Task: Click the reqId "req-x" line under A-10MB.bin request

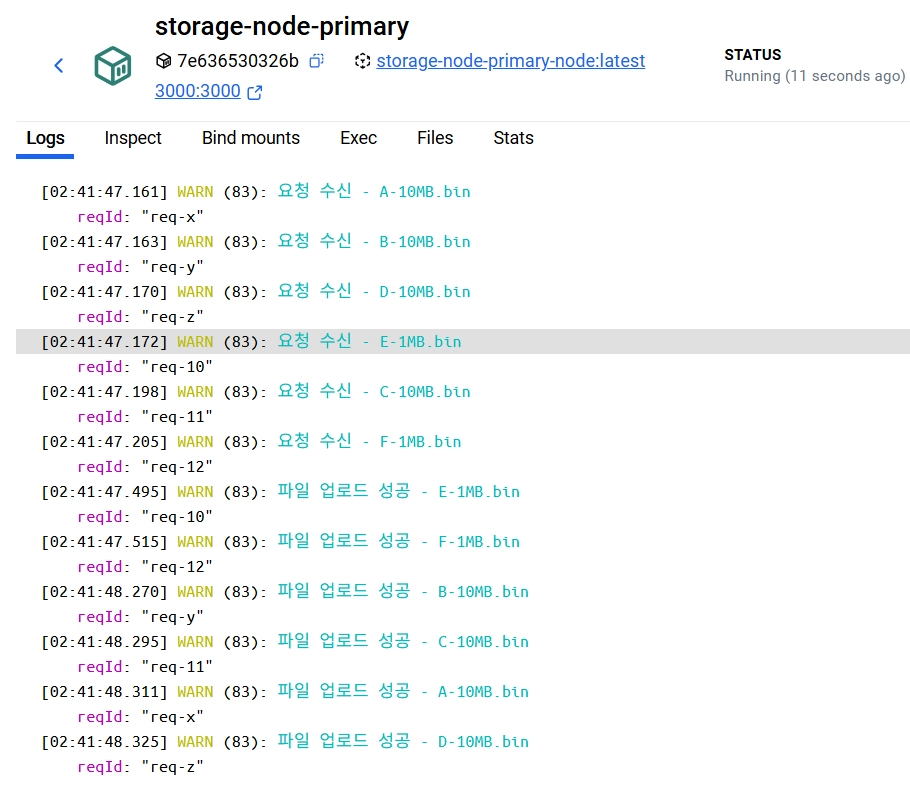Action: [x=140, y=217]
